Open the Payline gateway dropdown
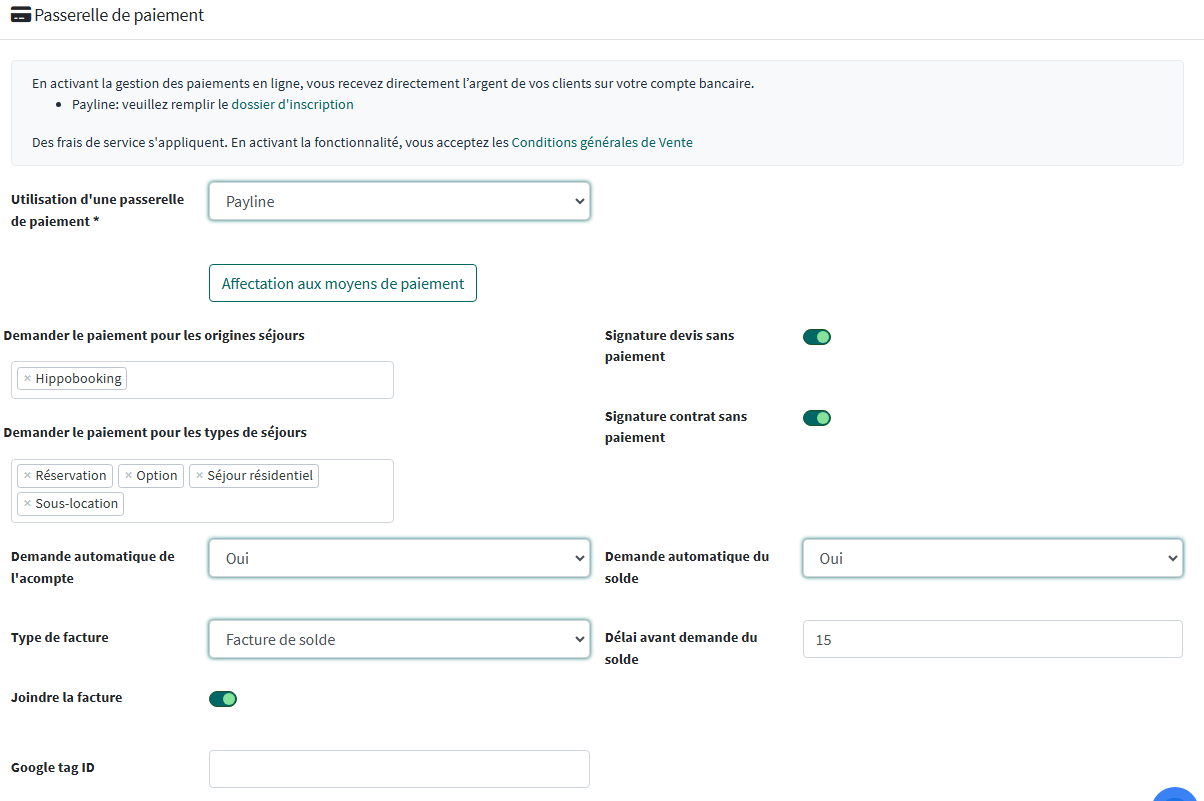The width and height of the screenshot is (1204, 801). point(399,201)
